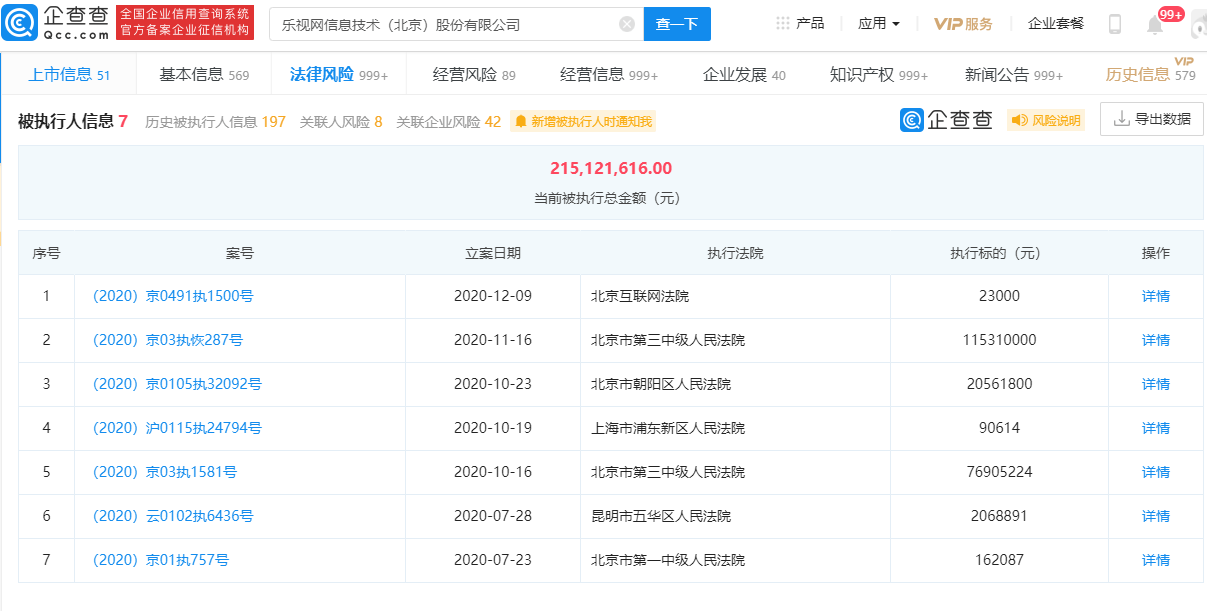
Task: Click the Qcc.com logo in the header
Action: point(55,23)
